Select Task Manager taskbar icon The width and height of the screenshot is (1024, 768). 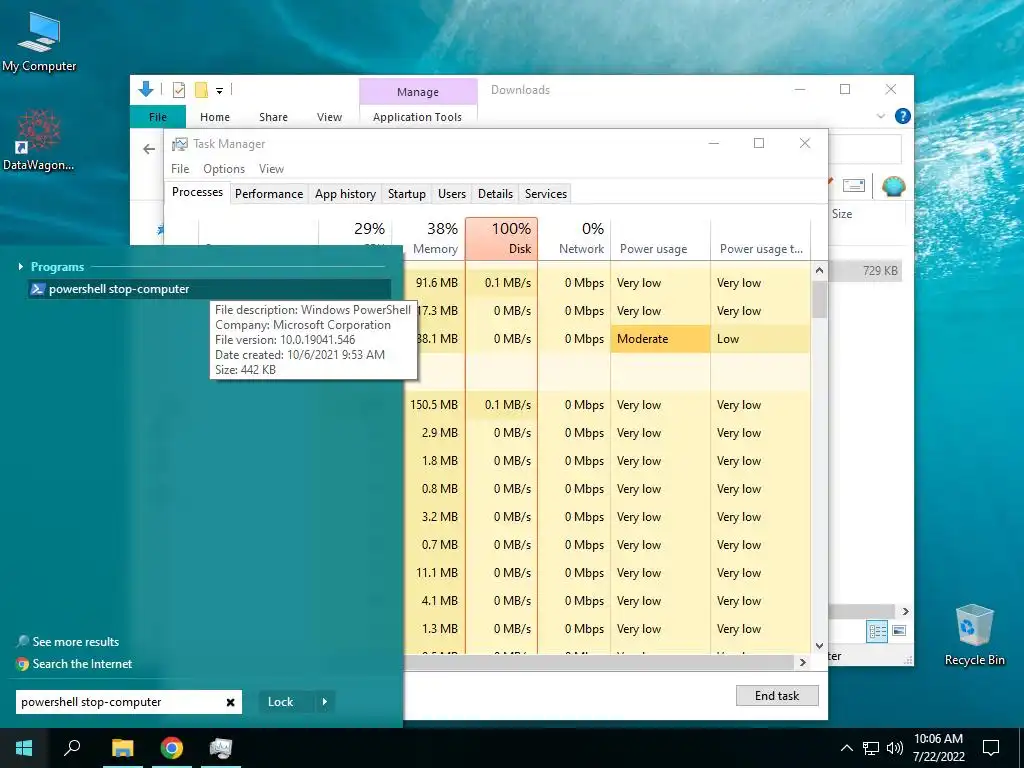coord(221,748)
